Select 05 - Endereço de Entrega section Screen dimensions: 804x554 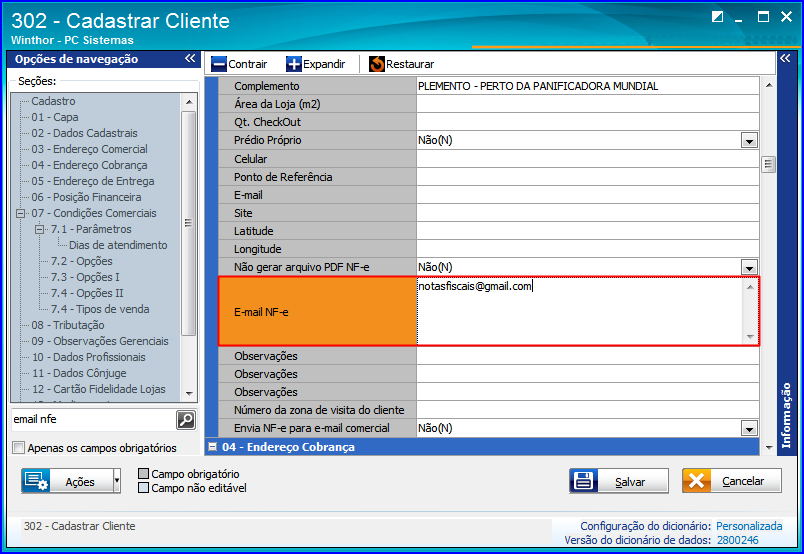(x=93, y=181)
